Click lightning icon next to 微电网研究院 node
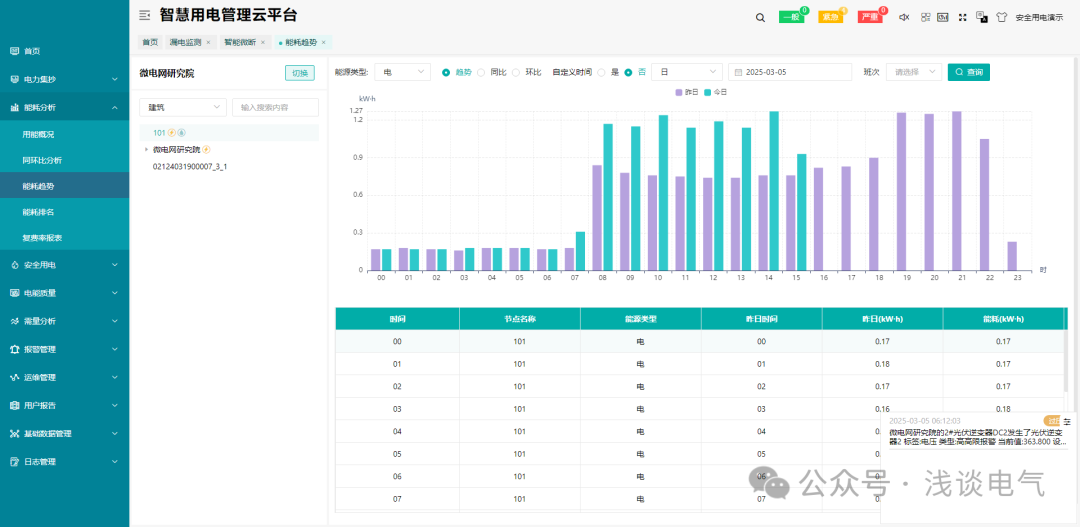Image resolution: width=1080 pixels, height=527 pixels. coord(206,149)
